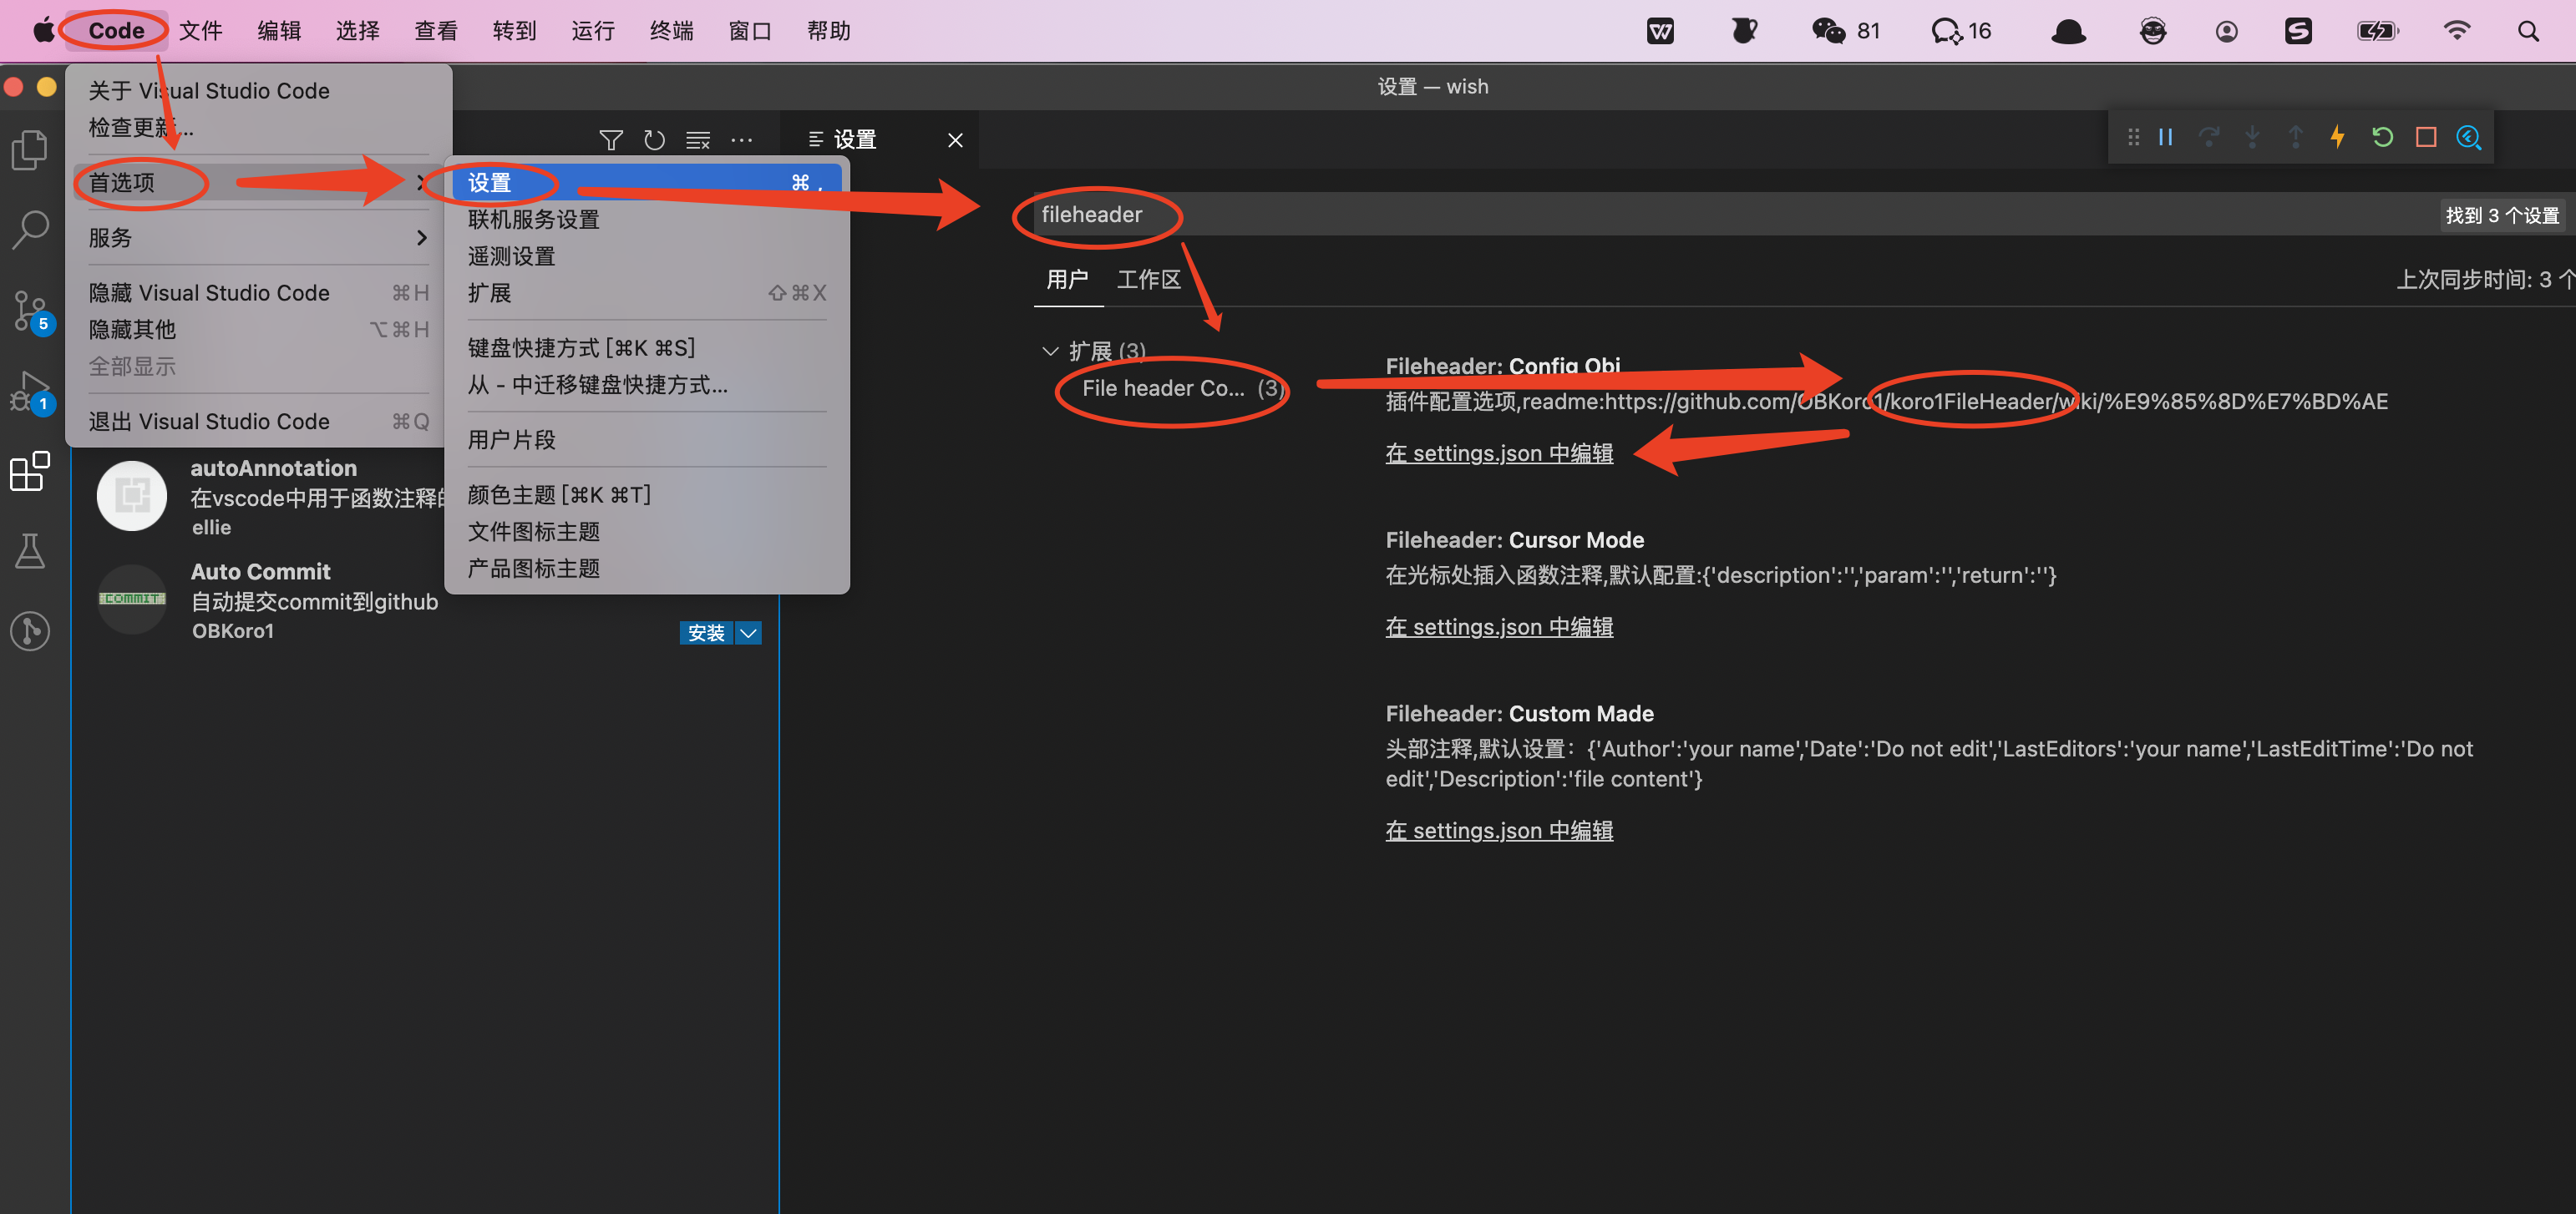Image resolution: width=2576 pixels, height=1214 pixels.
Task: Open the Extensions view icon
Action: point(30,471)
